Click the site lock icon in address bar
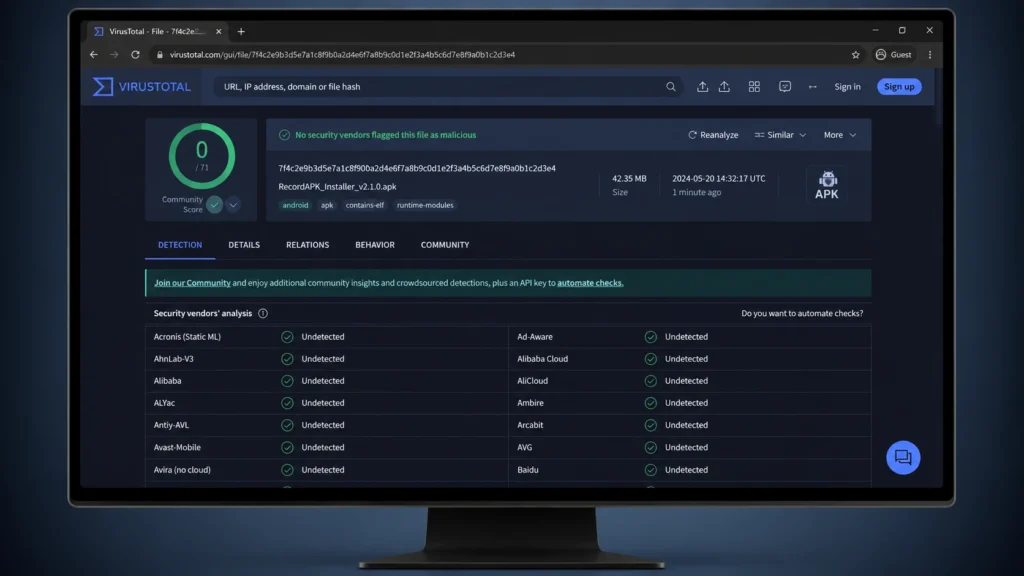Viewport: 1024px width, 576px height. click(x=159, y=55)
